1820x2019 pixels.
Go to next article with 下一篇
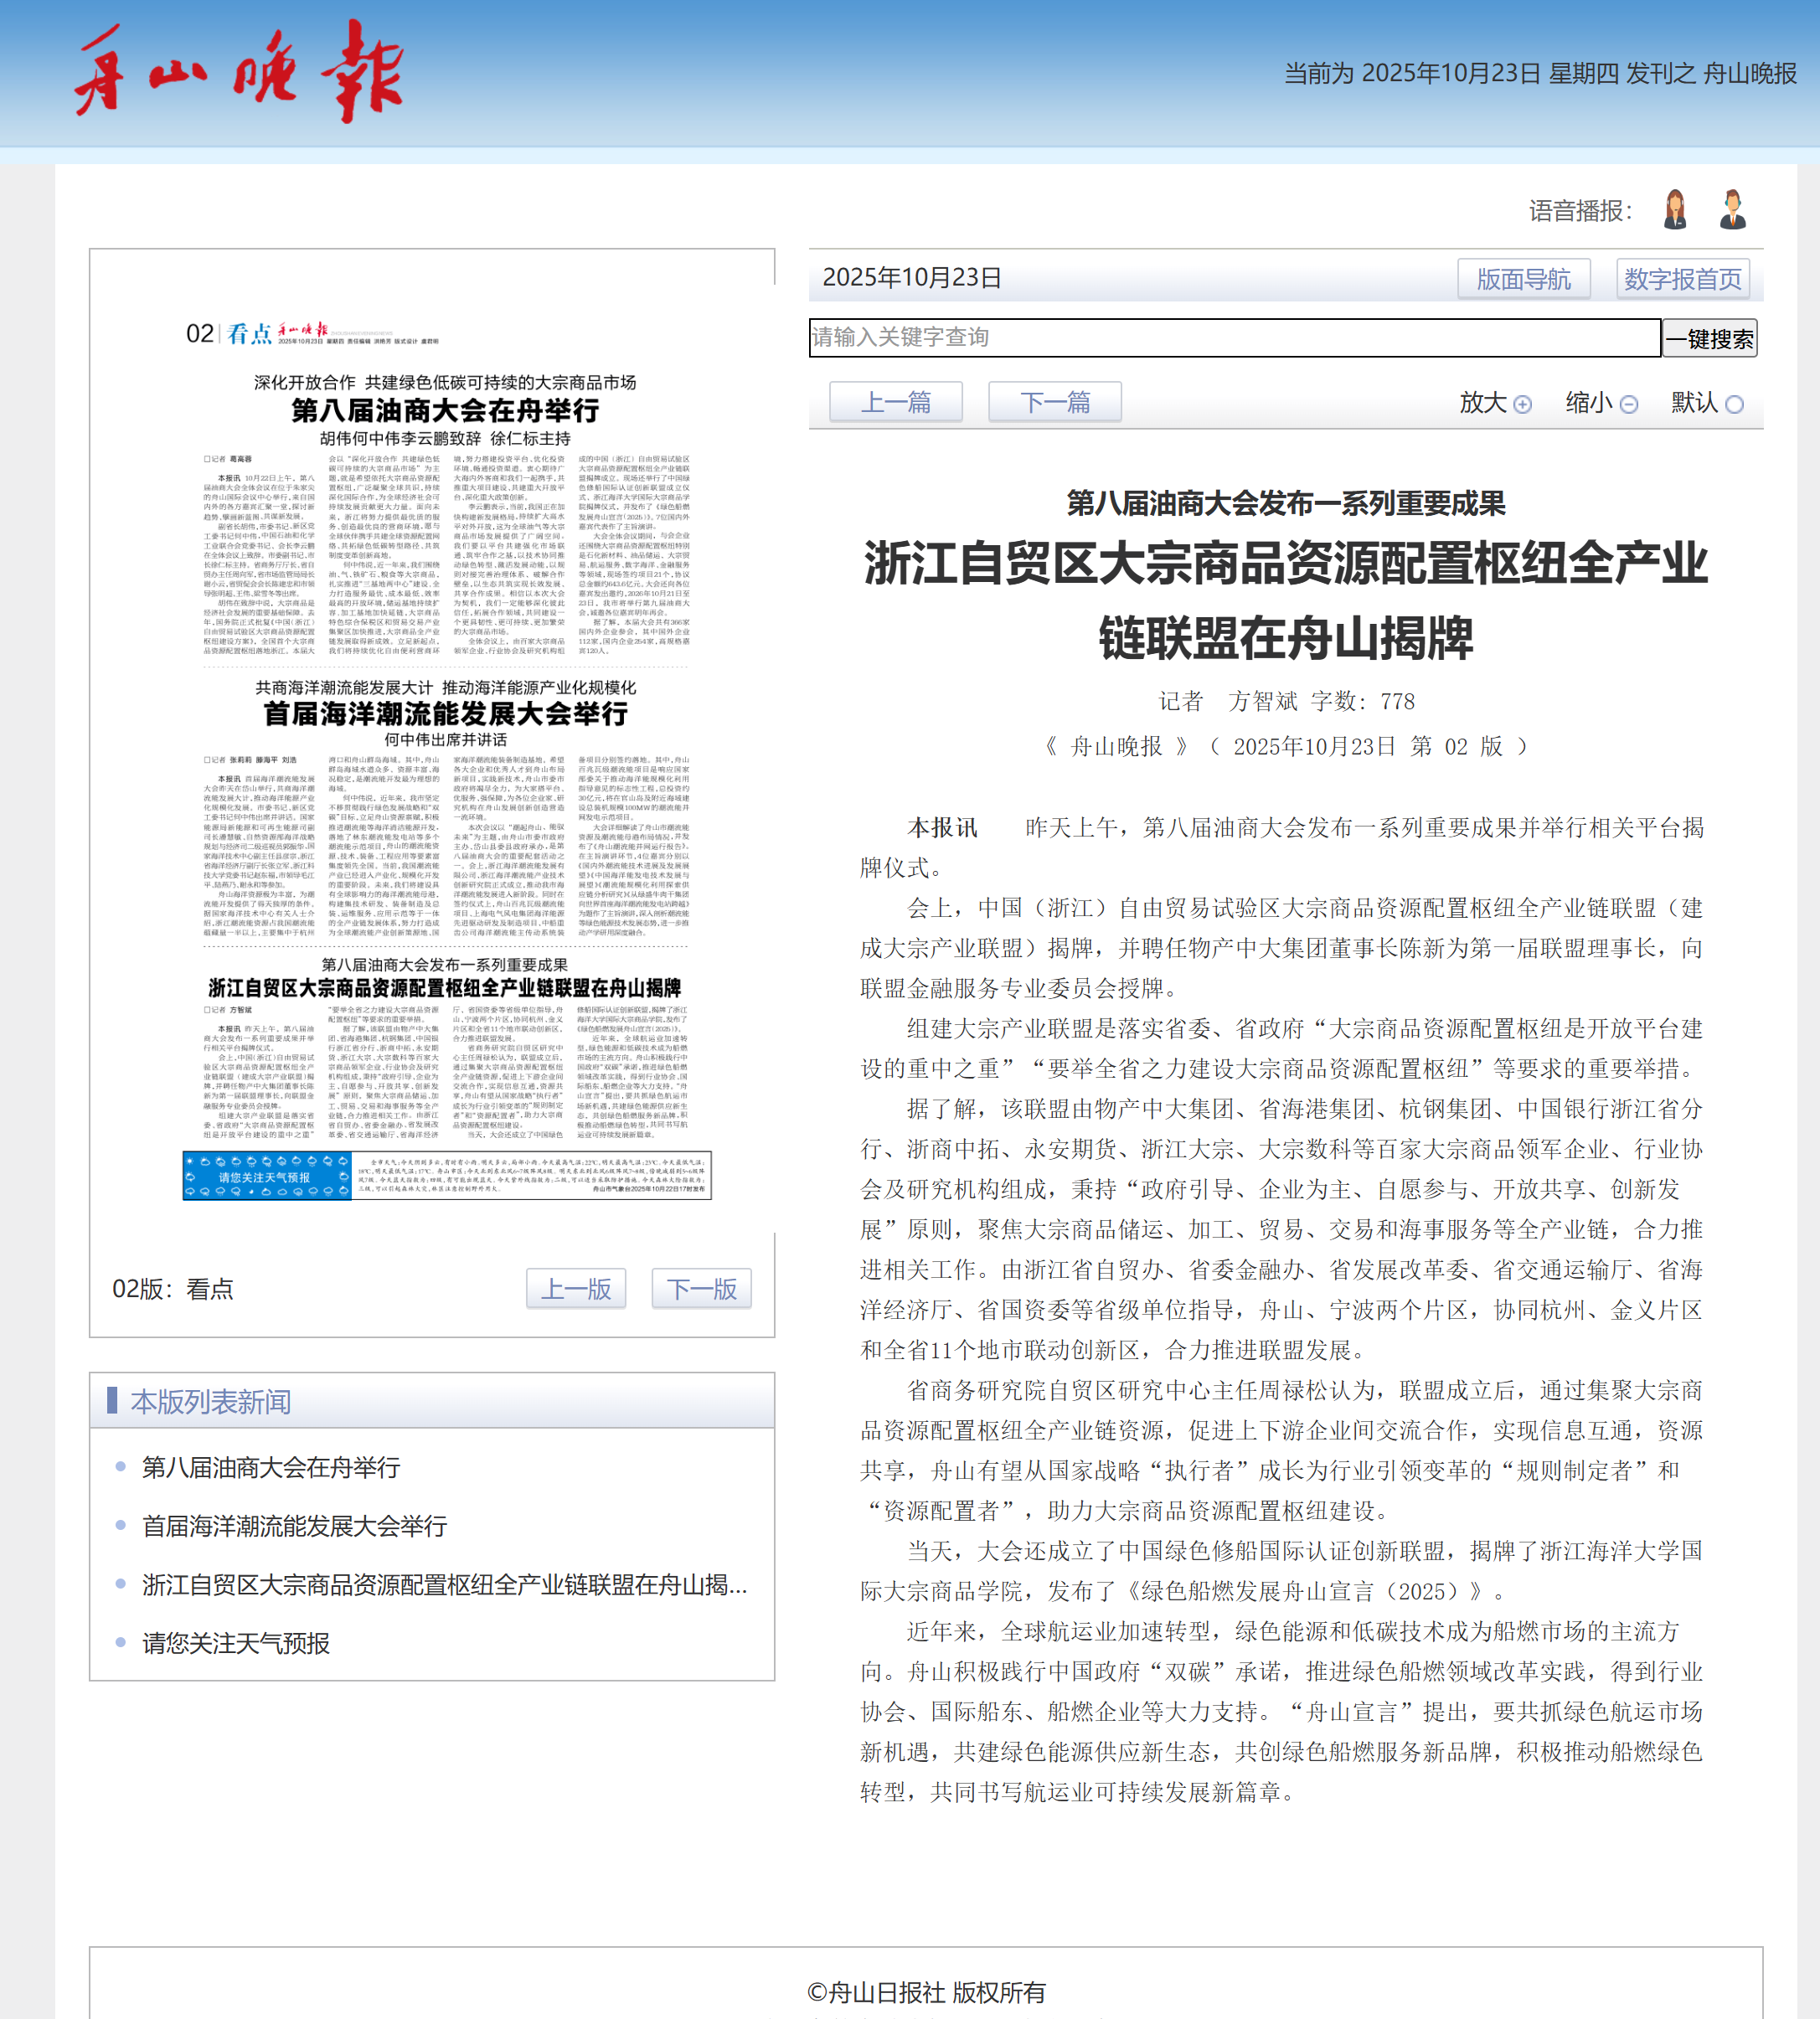1054,402
